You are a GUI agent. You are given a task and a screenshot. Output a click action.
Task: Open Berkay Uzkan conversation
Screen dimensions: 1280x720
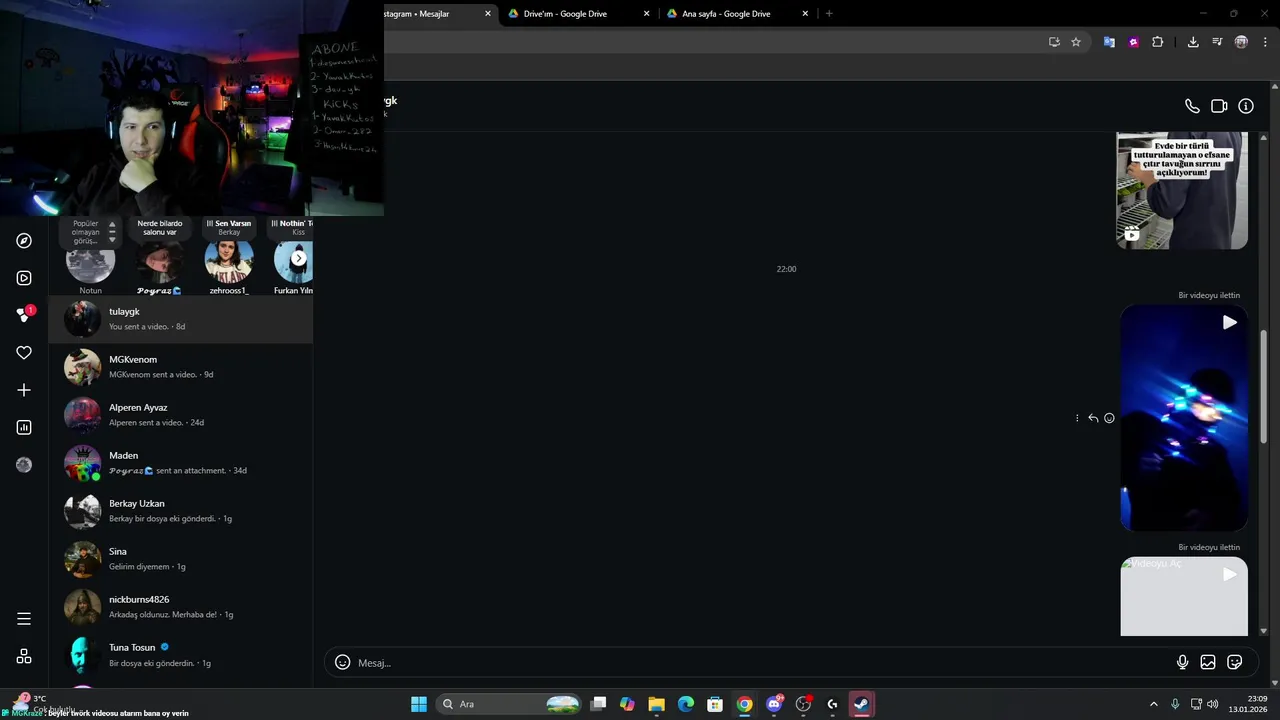181,511
